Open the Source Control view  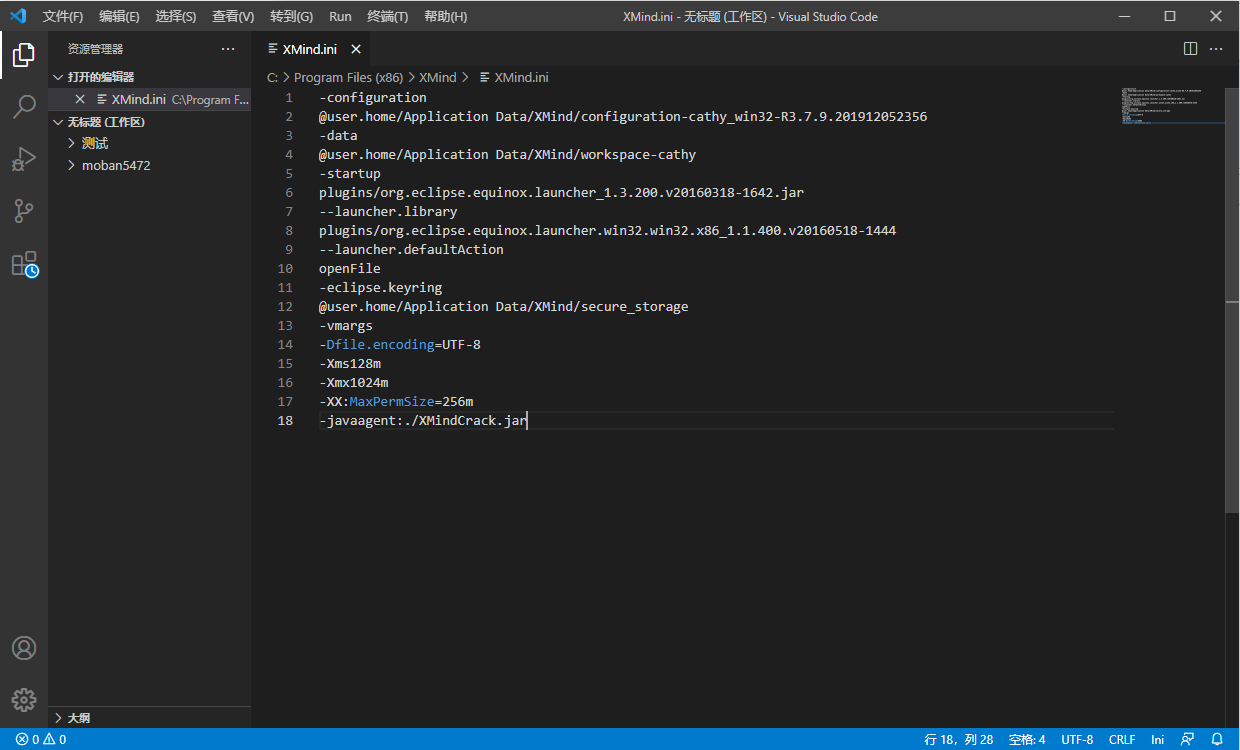click(24, 211)
